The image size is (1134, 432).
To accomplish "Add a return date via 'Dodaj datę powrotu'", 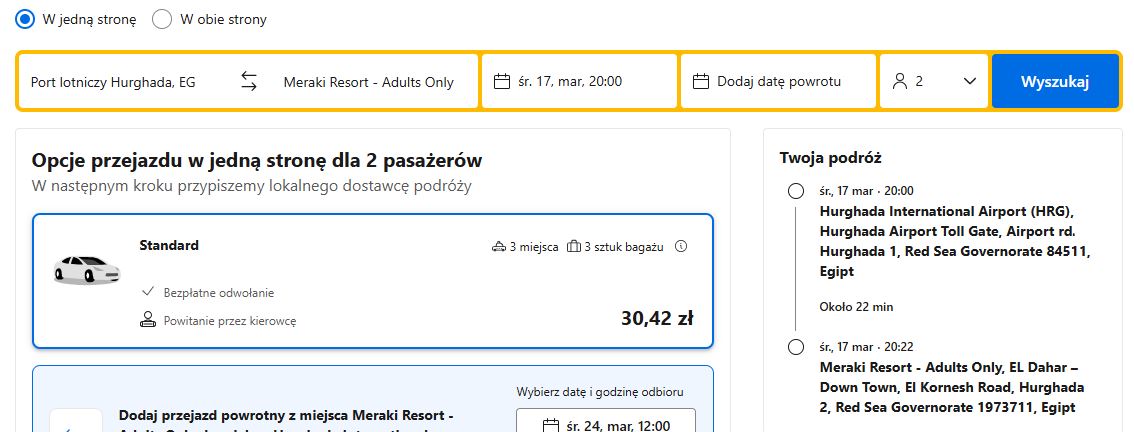I will click(x=778, y=81).
